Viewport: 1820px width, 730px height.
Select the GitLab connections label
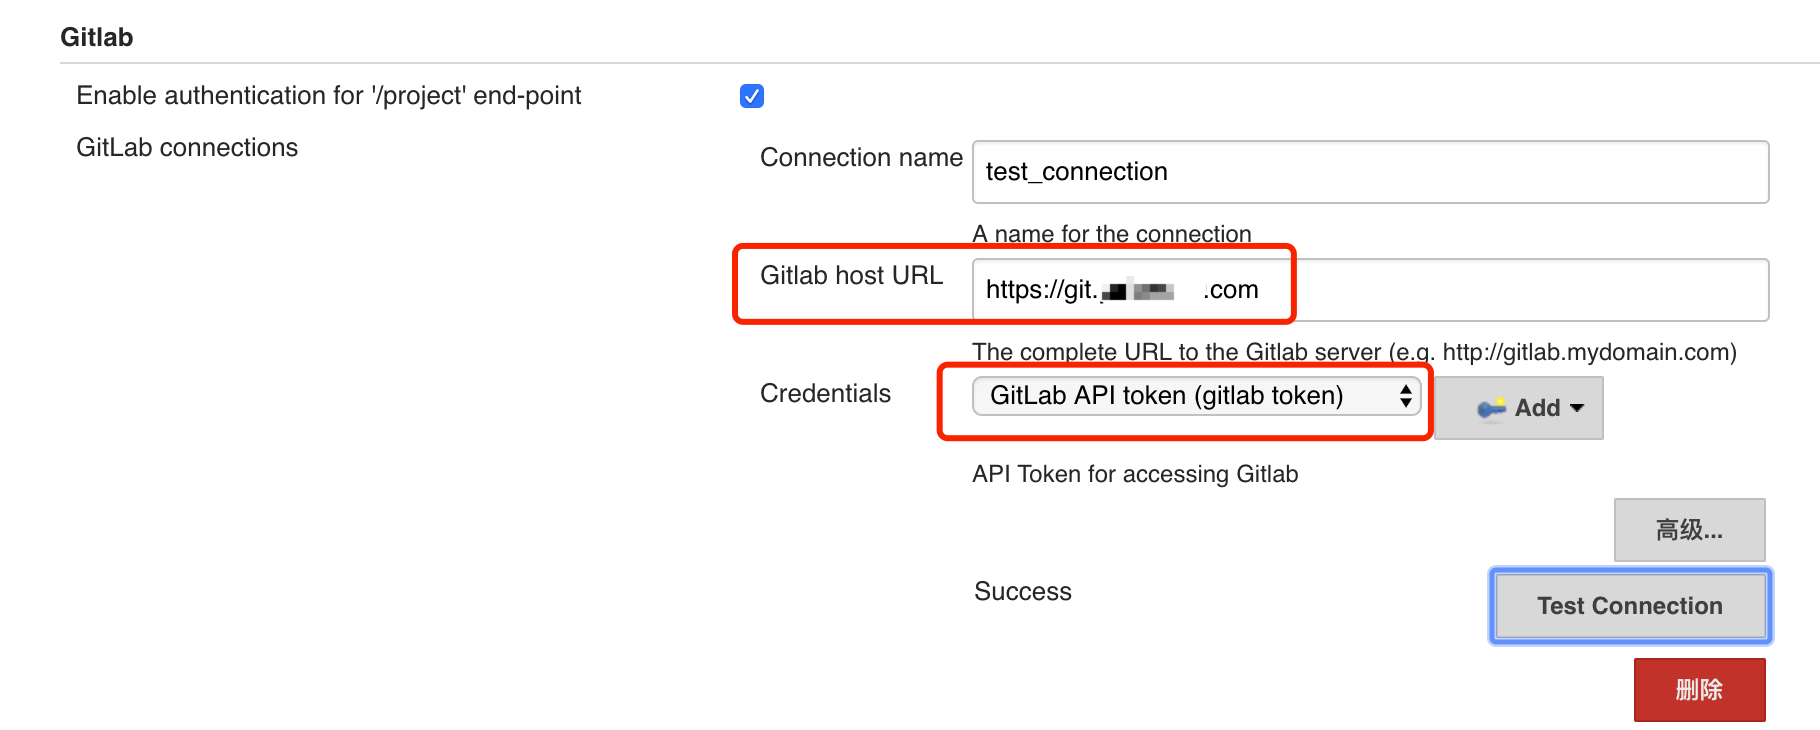pyautogui.click(x=187, y=148)
